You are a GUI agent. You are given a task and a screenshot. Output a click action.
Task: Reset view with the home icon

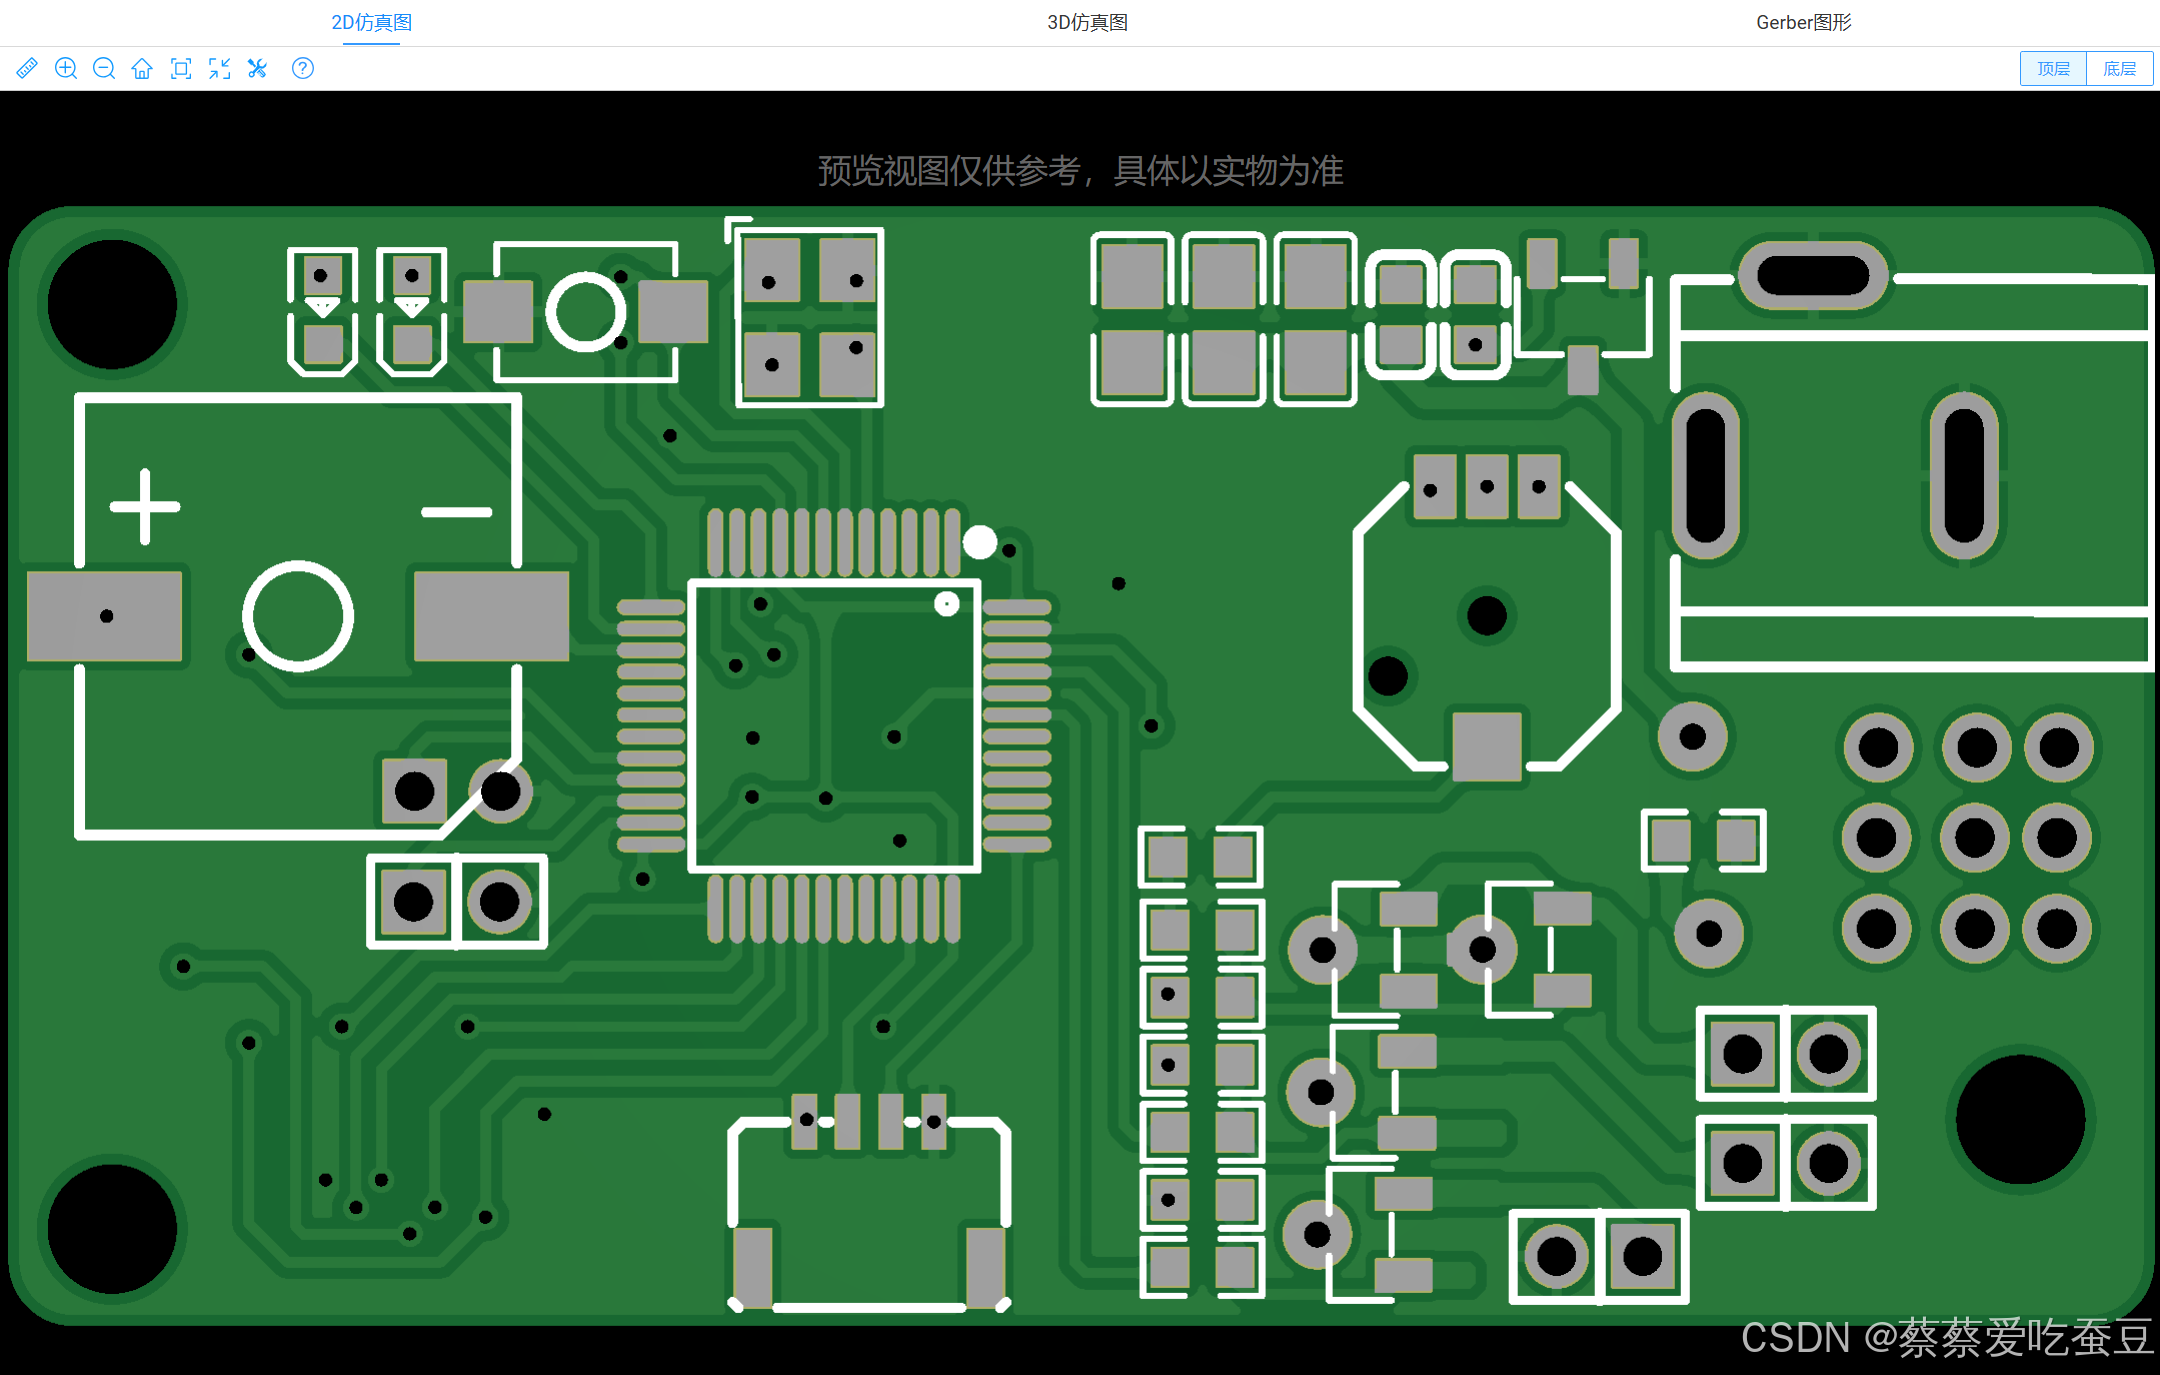click(142, 68)
